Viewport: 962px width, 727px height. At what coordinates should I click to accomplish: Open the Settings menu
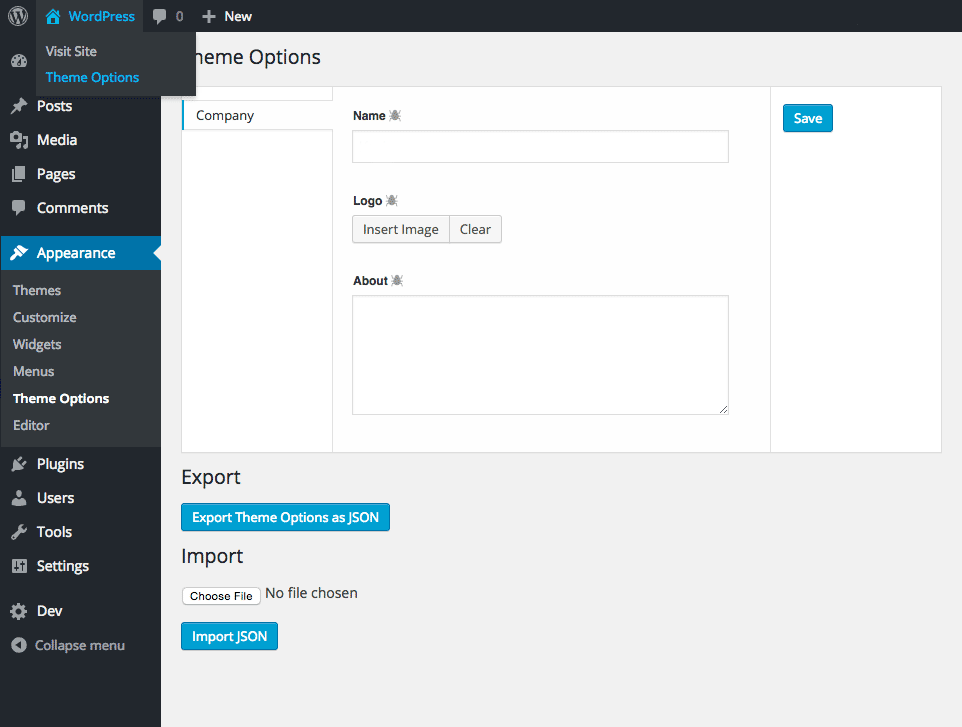(x=80, y=566)
